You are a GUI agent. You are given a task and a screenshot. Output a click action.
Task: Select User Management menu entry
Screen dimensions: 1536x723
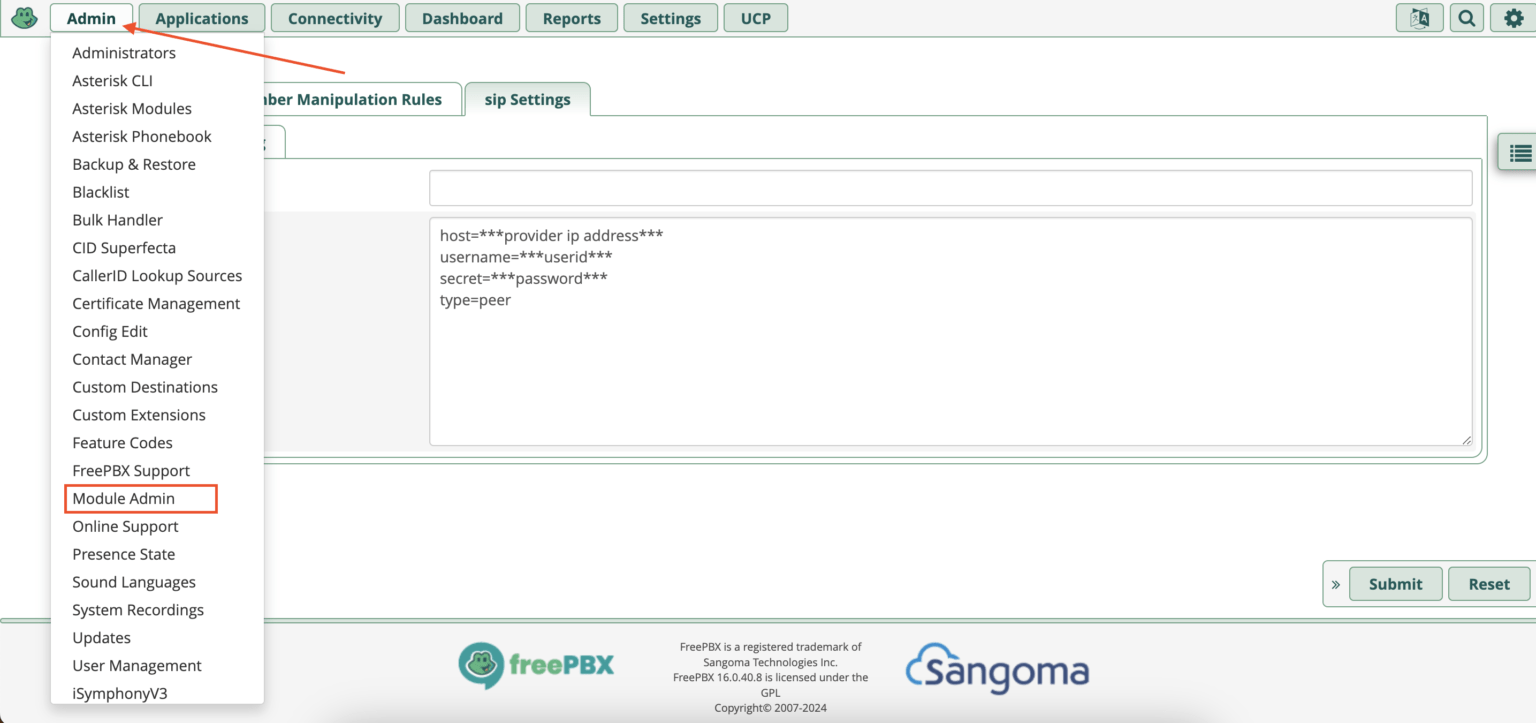[x=137, y=666]
